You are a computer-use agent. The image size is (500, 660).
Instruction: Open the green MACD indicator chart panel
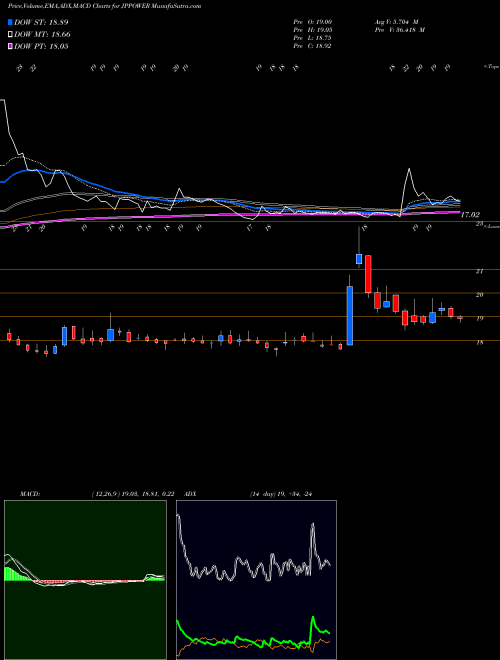point(85,580)
